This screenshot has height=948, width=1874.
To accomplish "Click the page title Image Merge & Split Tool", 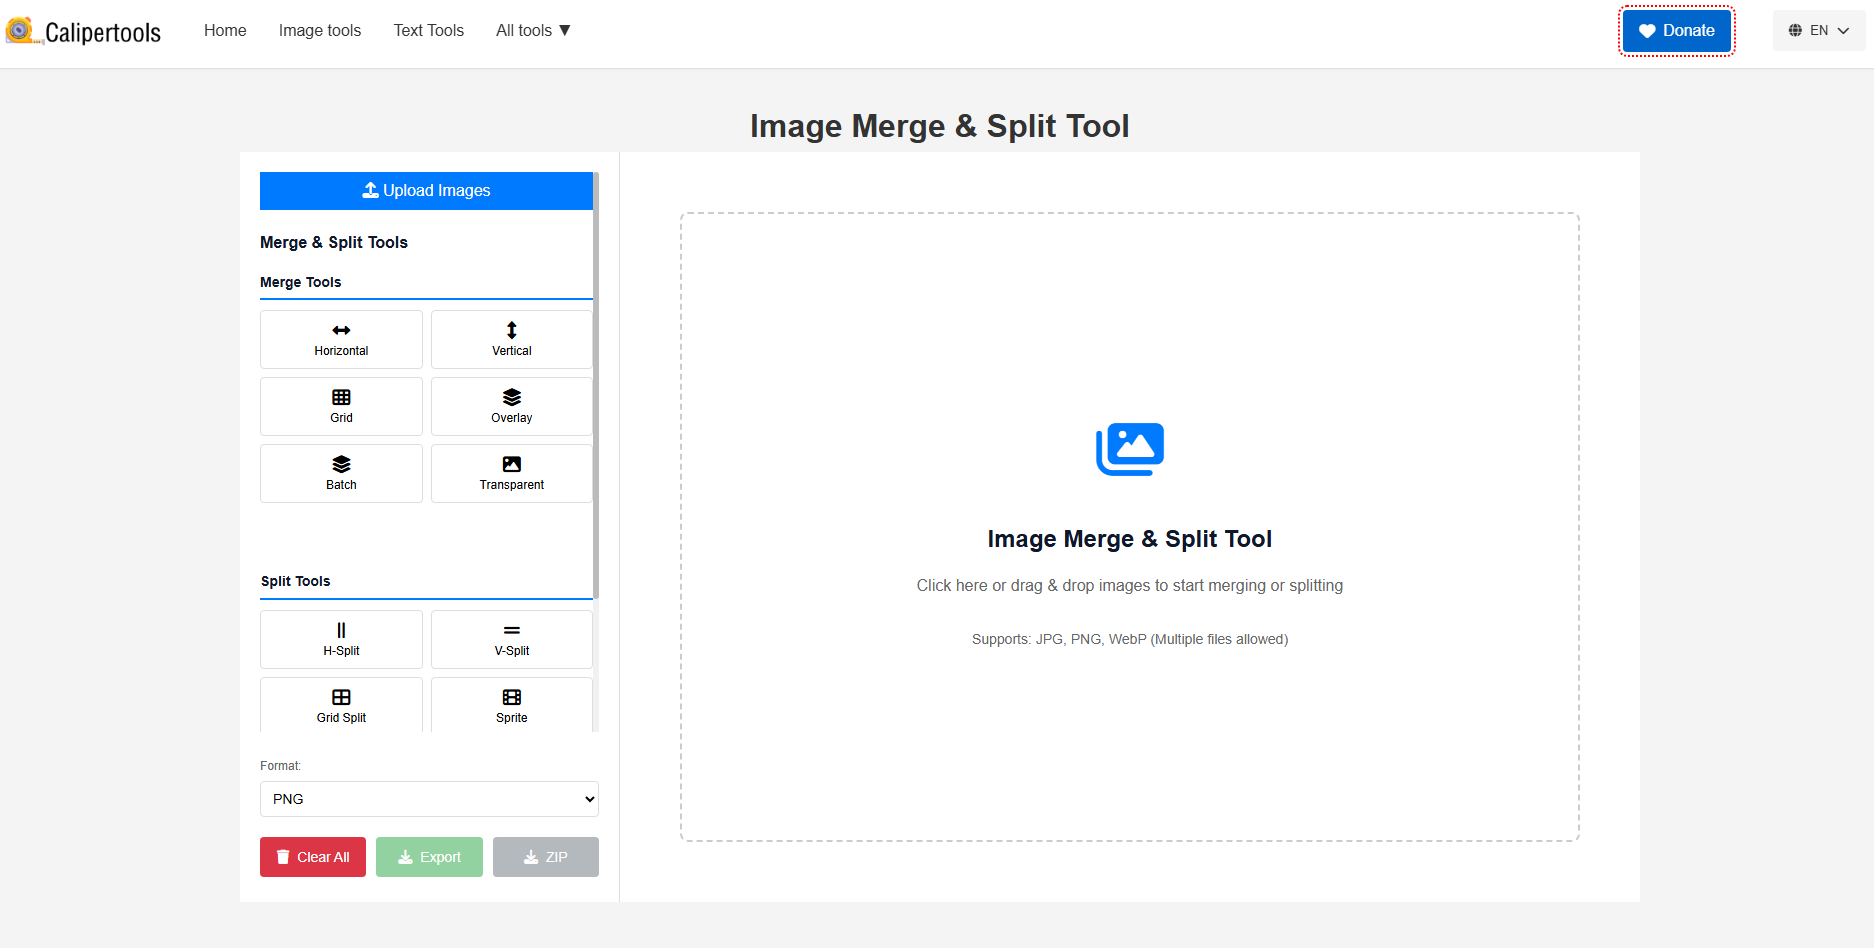I will tap(940, 126).
